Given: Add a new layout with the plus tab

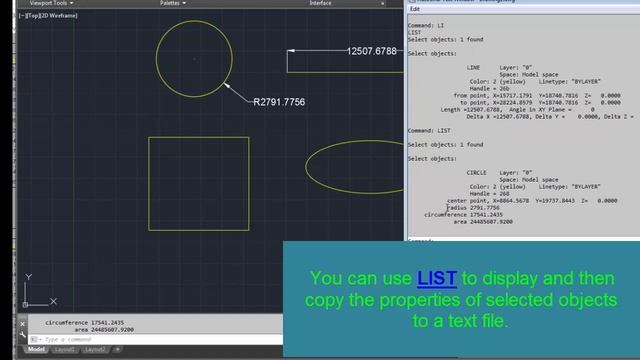Looking at the screenshot, I should [118, 349].
